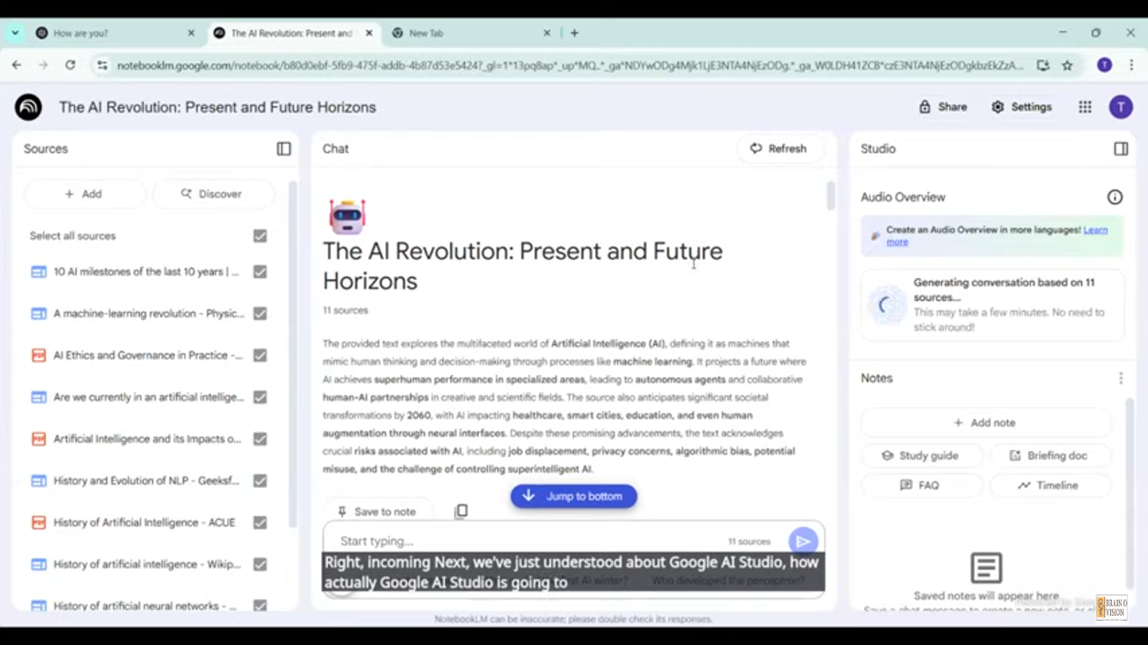Click the chat Refresh button
Screen dimensions: 1148x645
click(778, 149)
